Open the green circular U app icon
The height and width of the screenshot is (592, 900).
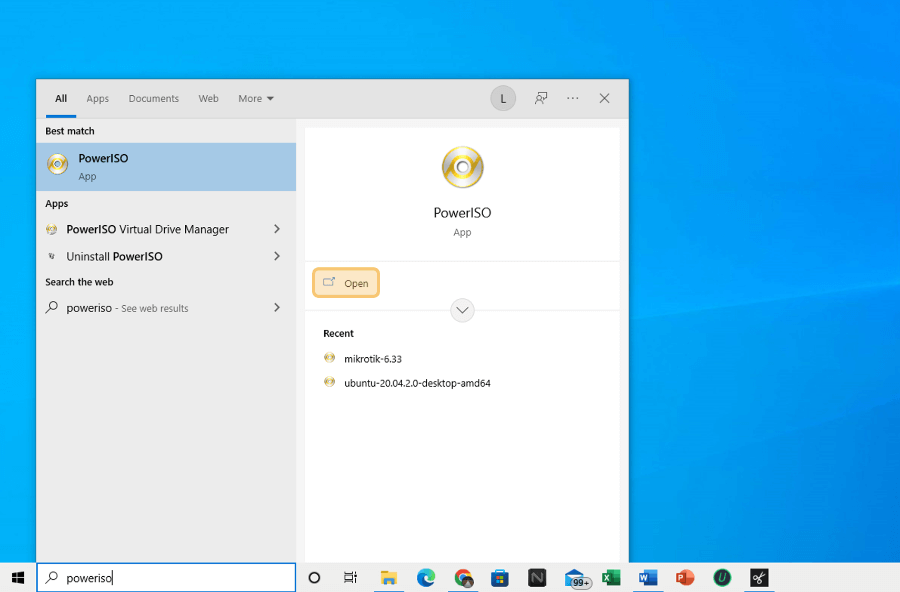click(x=722, y=578)
